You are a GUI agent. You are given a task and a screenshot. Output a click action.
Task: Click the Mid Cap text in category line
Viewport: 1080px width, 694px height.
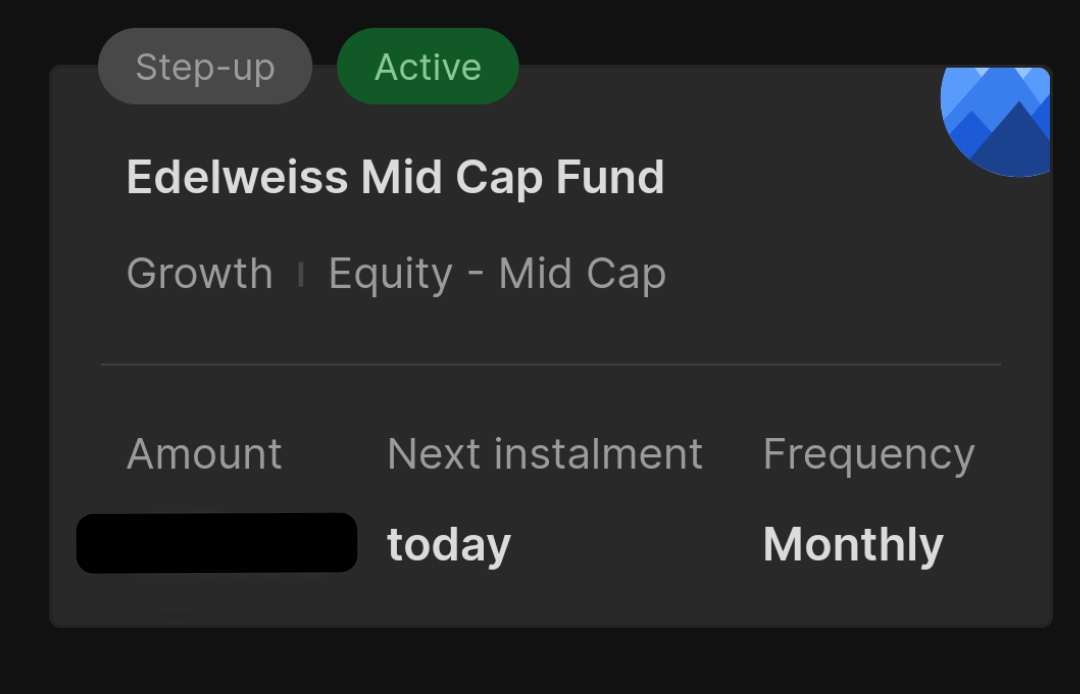(582, 274)
